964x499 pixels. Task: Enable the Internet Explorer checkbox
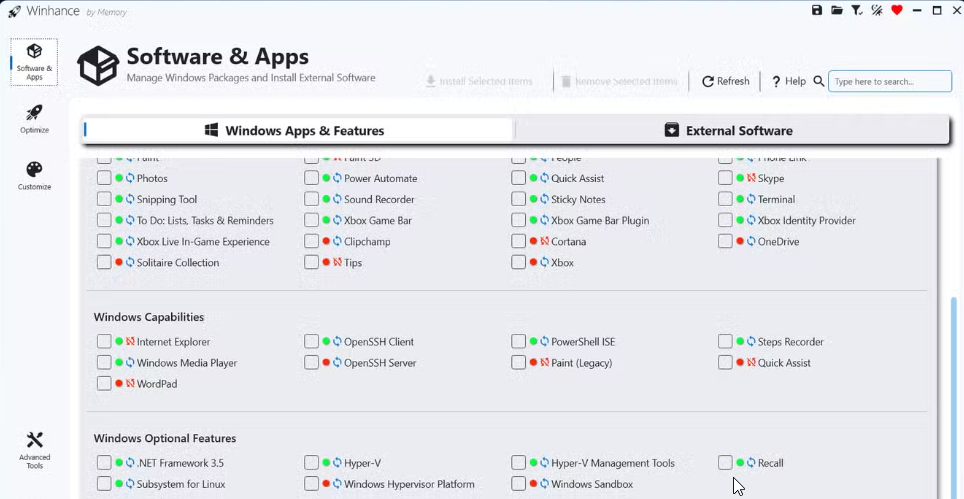click(x=104, y=342)
